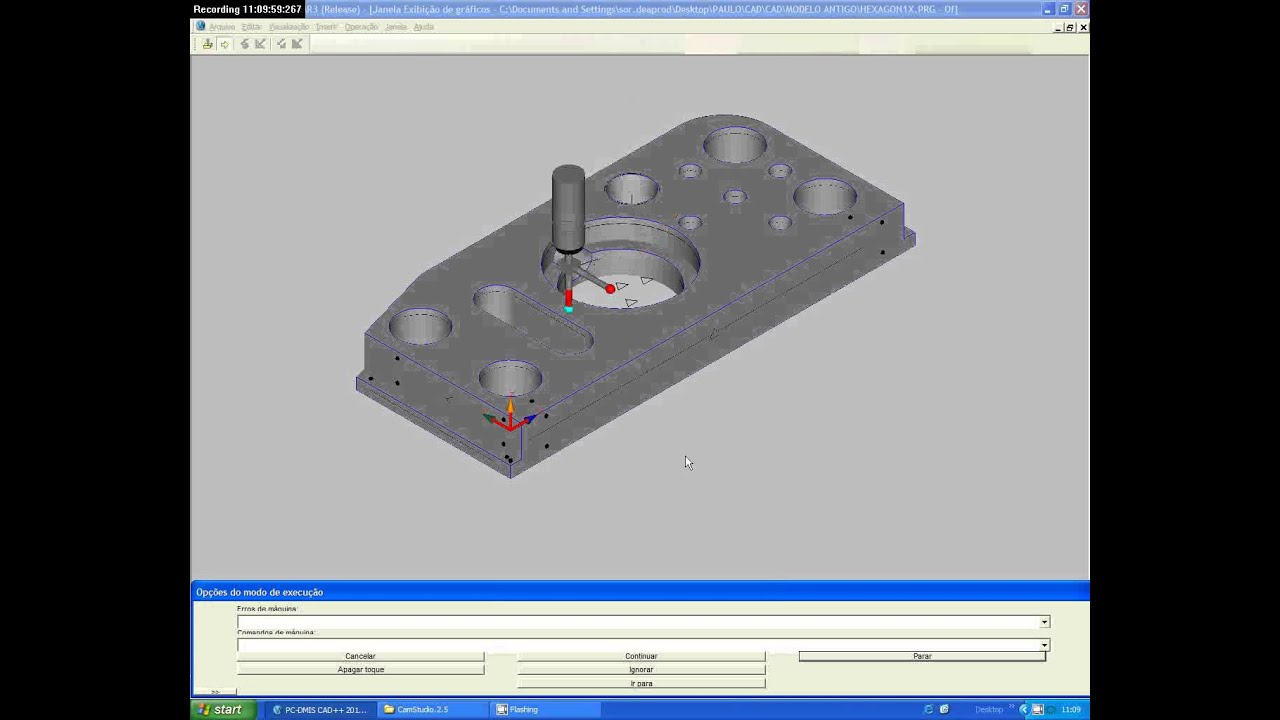Click the Desktop toolbar label in taskbar
Image resolution: width=1280 pixels, height=720 pixels.
989,710
